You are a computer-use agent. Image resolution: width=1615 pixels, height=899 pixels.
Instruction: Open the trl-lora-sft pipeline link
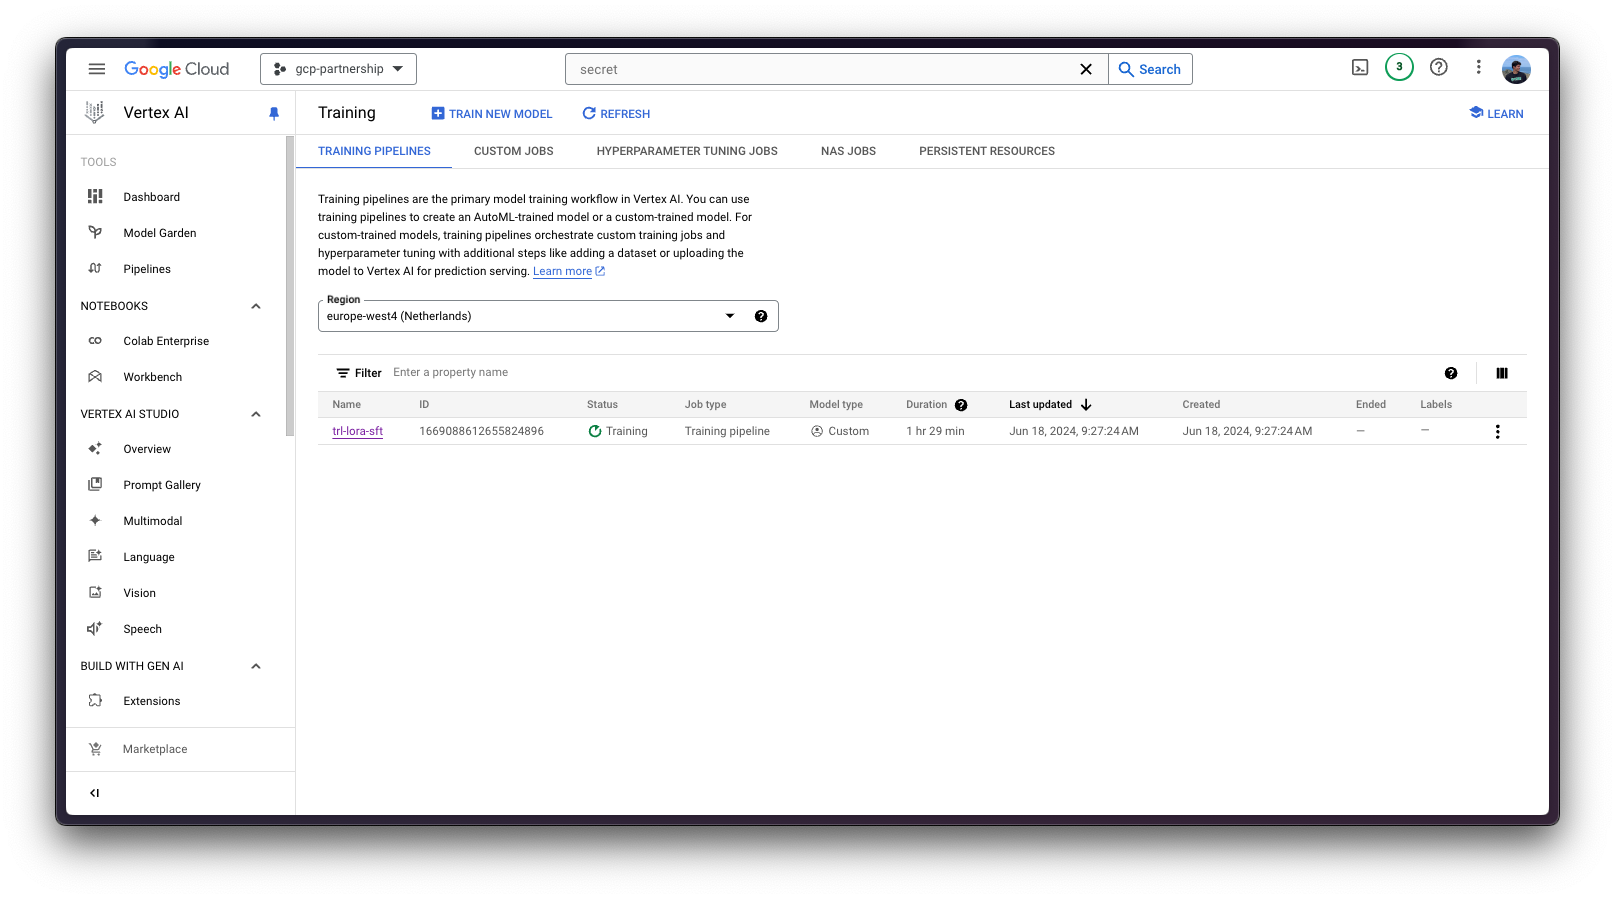357,432
